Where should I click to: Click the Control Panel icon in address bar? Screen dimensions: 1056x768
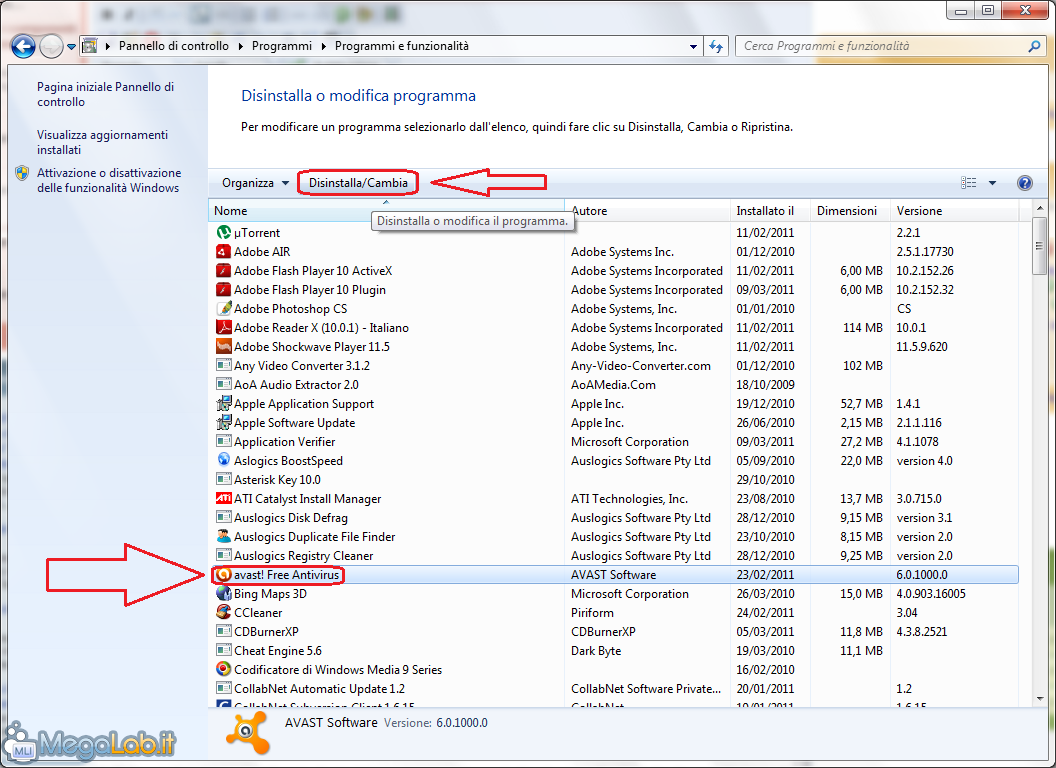click(89, 46)
